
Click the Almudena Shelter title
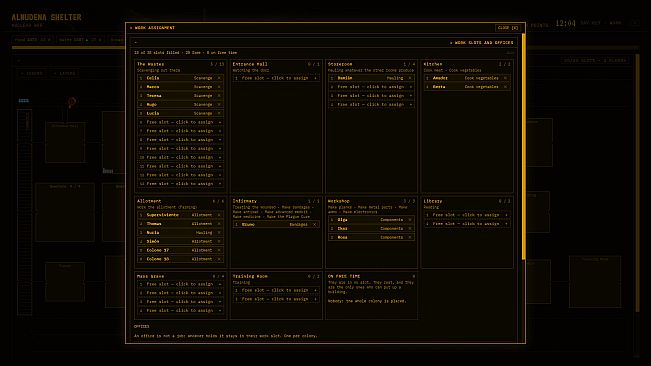[x=46, y=17]
